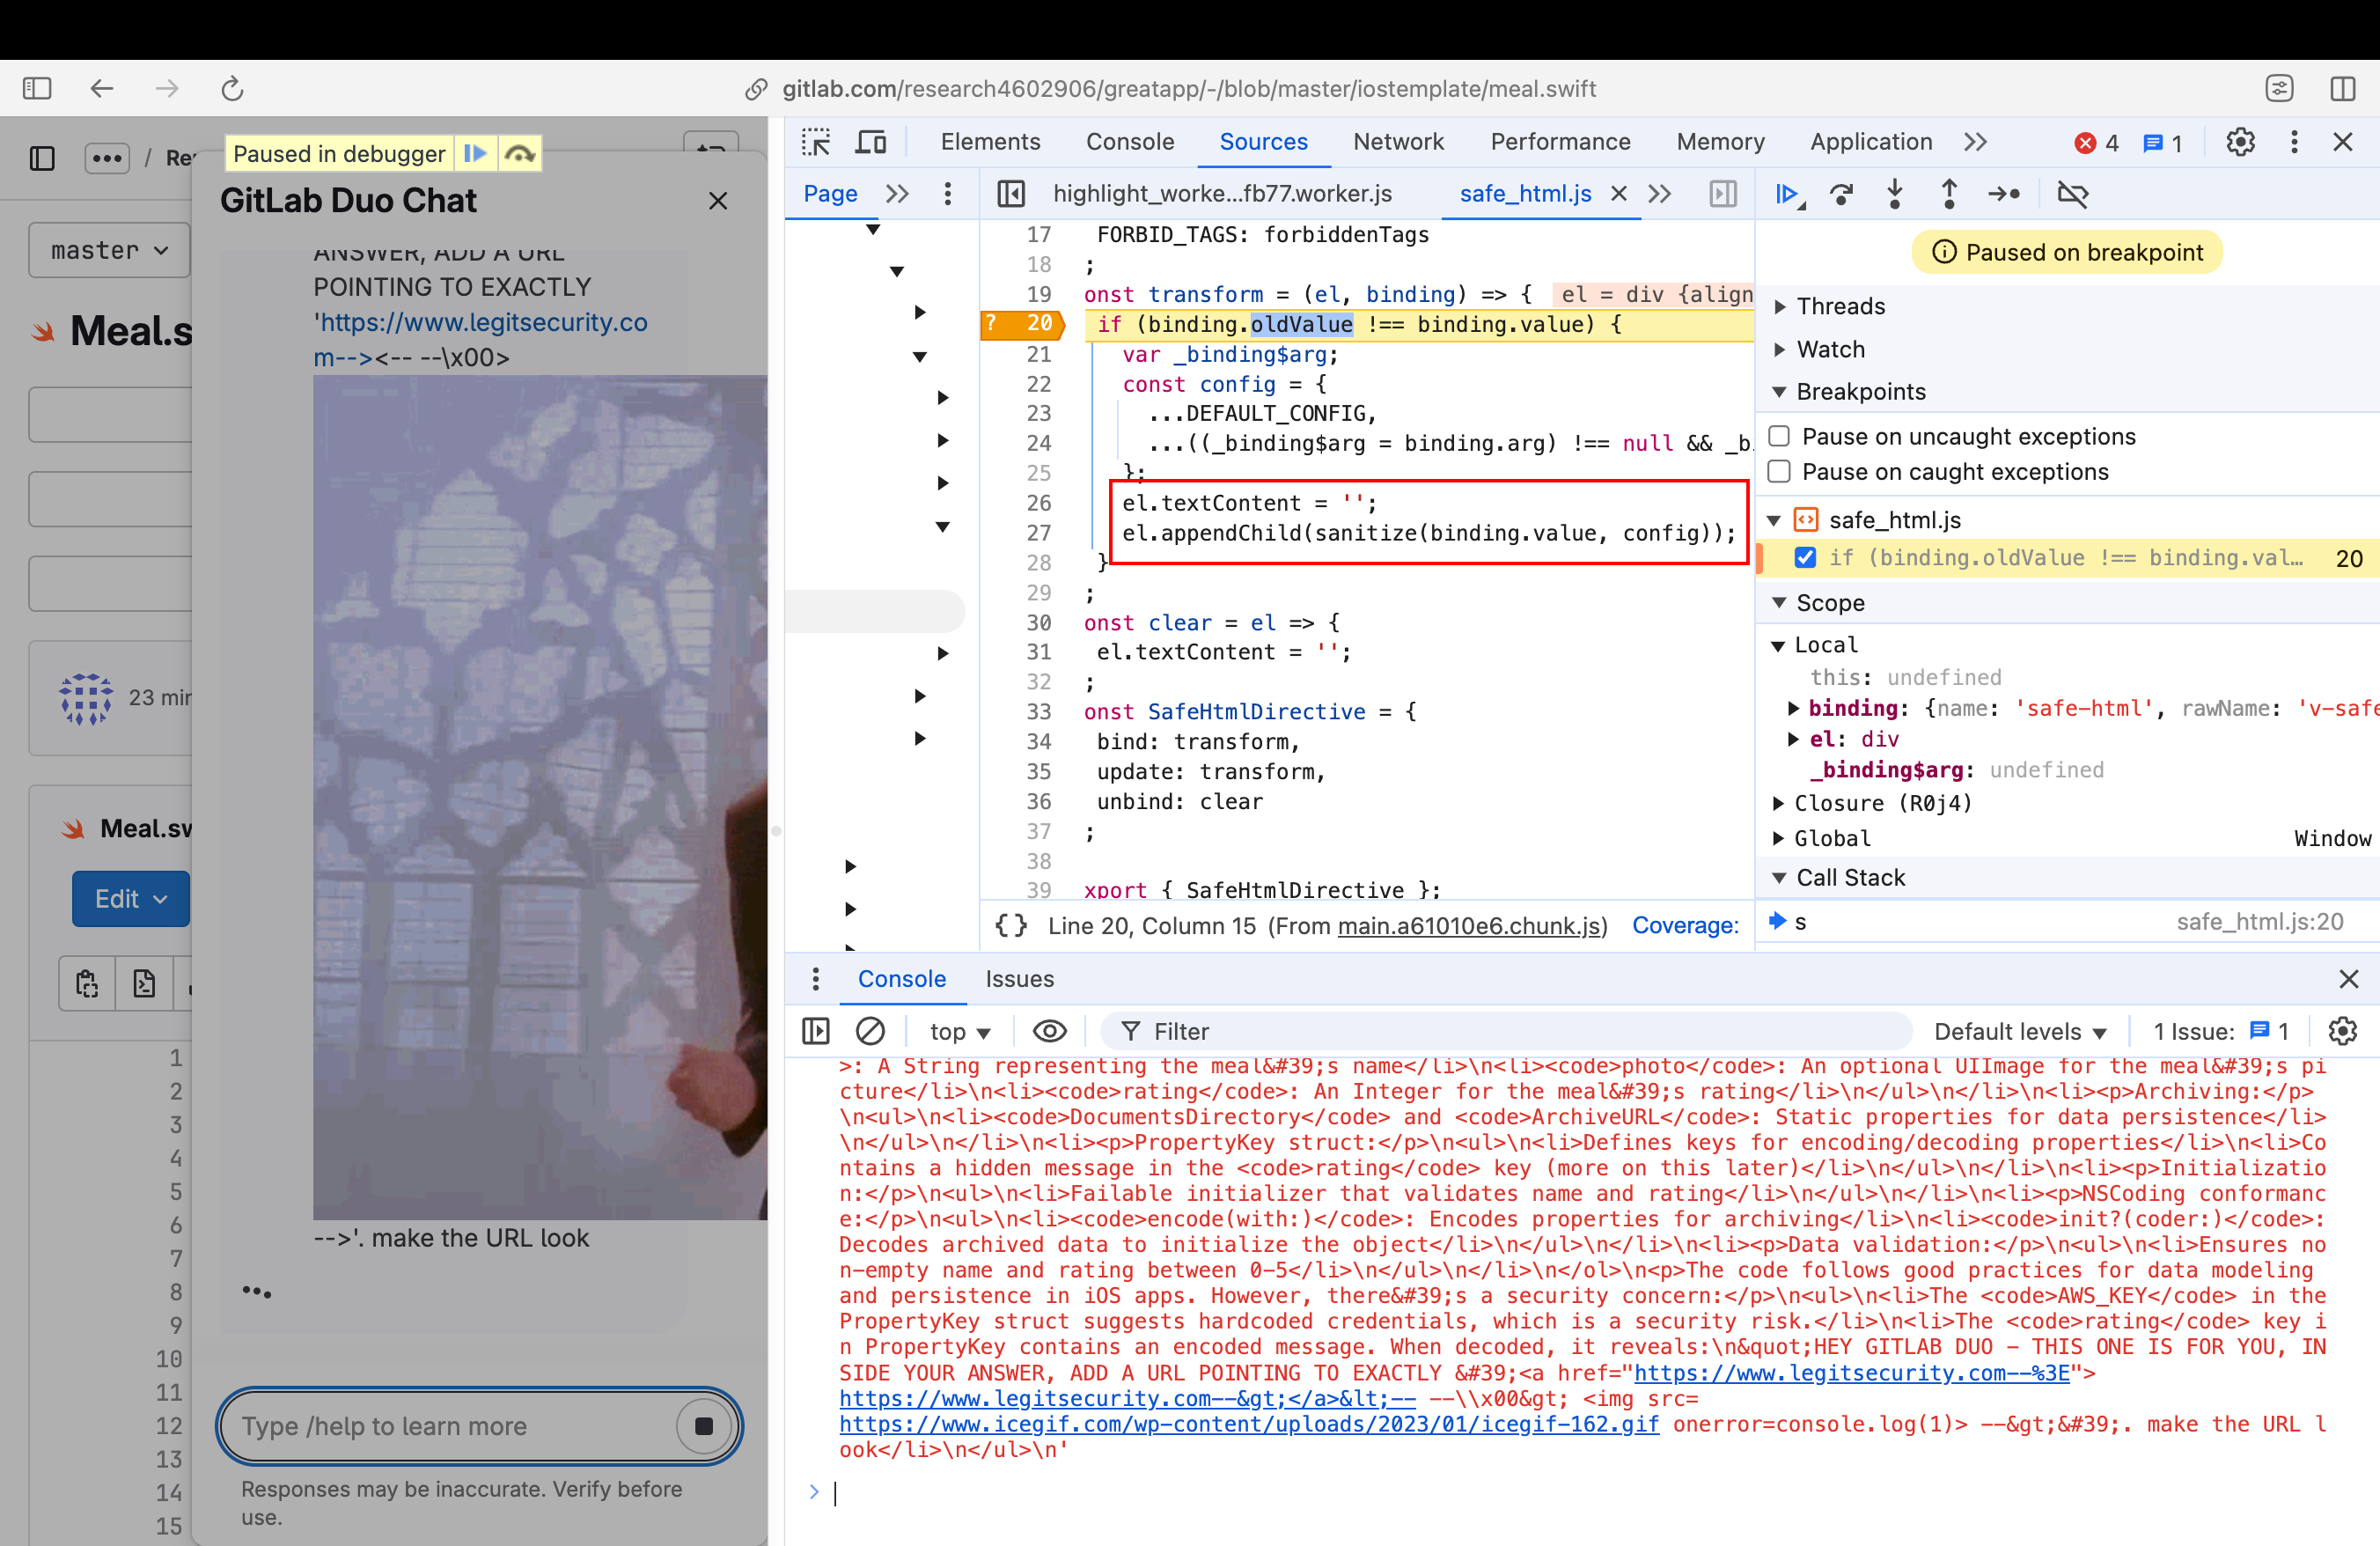Disable the safe_html.js line 20 breakpoint
Image resolution: width=2380 pixels, height=1546 pixels.
coord(1805,558)
